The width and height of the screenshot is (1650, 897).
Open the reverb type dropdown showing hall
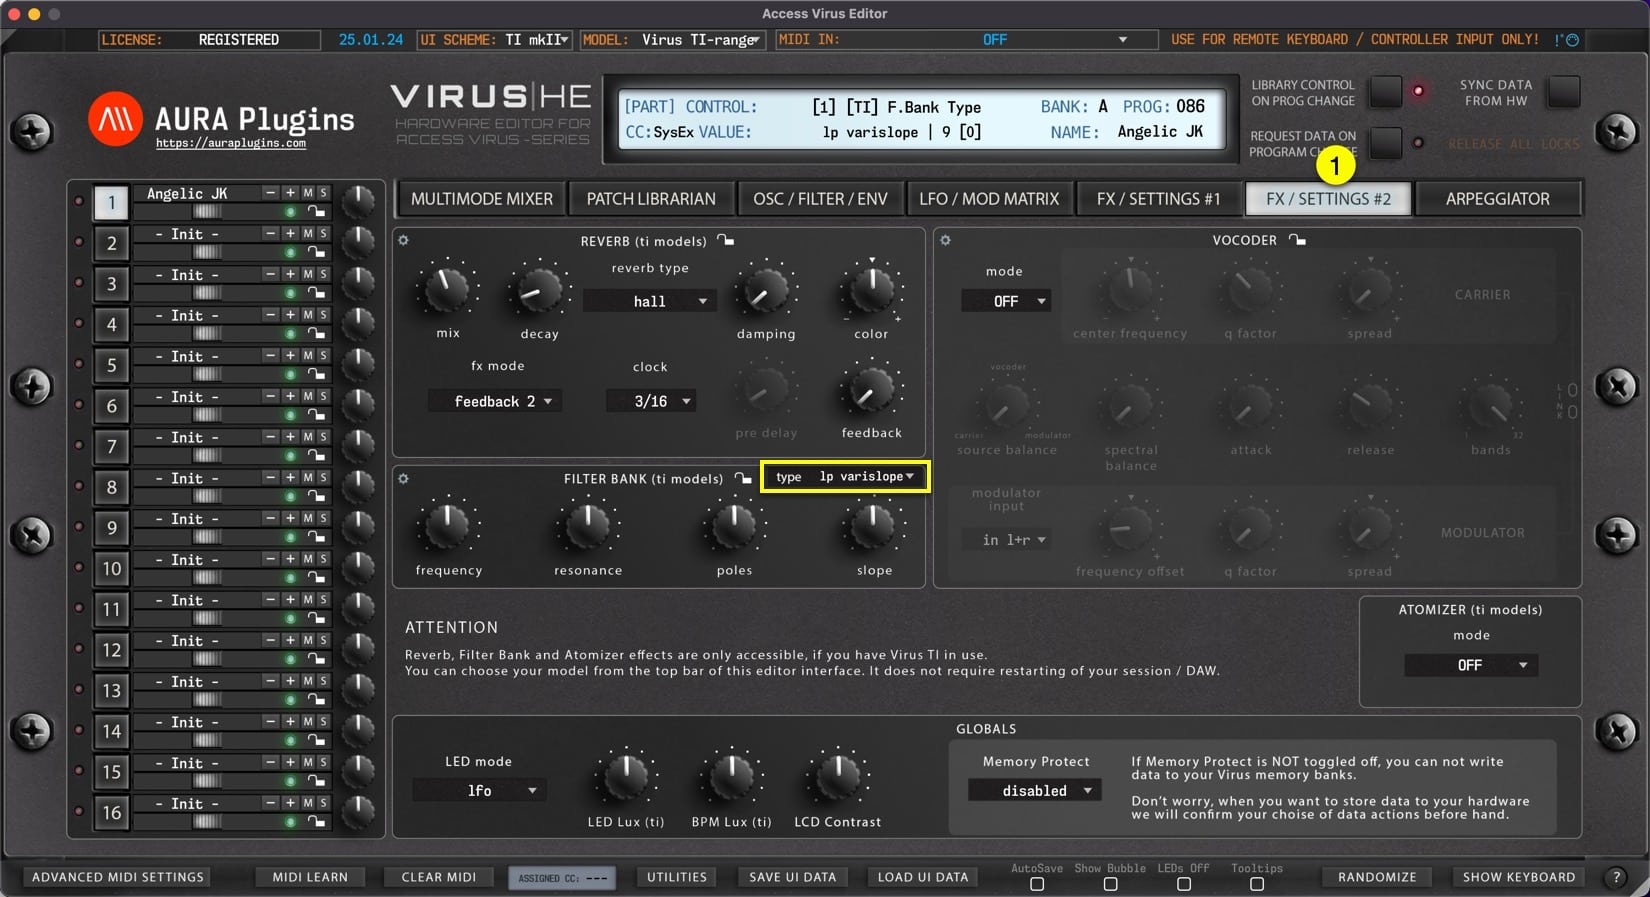[650, 301]
